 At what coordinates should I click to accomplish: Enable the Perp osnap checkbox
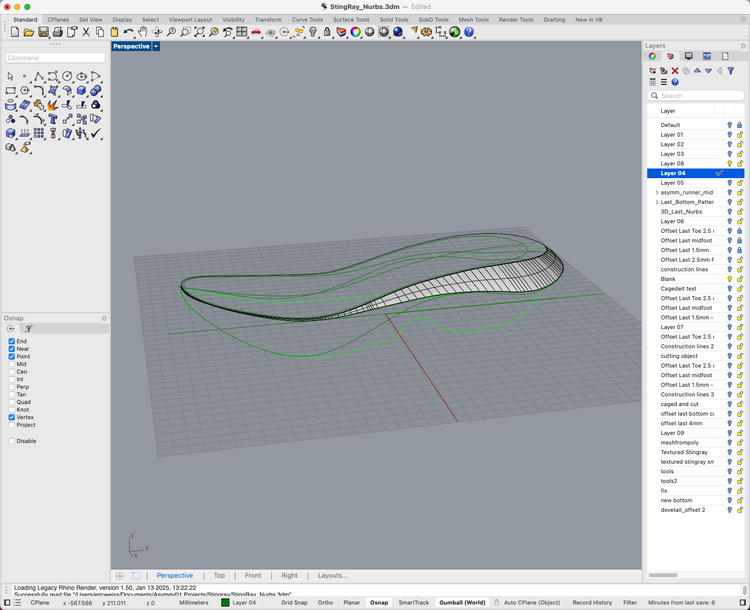tap(11, 387)
